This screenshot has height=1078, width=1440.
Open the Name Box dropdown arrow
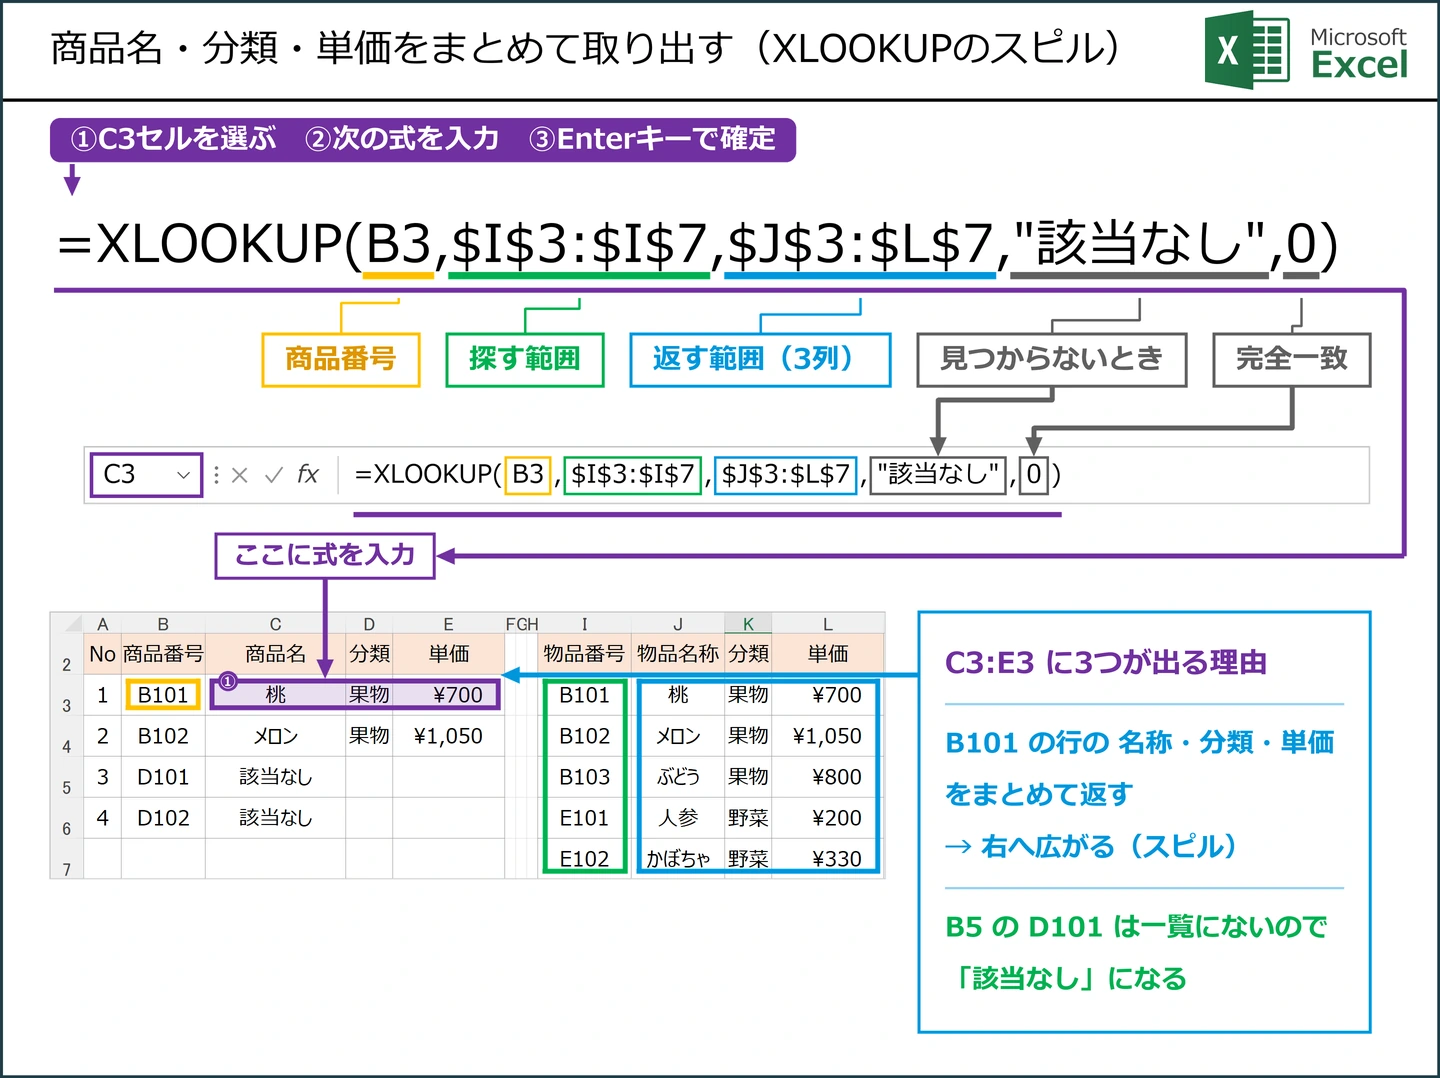pyautogui.click(x=183, y=475)
